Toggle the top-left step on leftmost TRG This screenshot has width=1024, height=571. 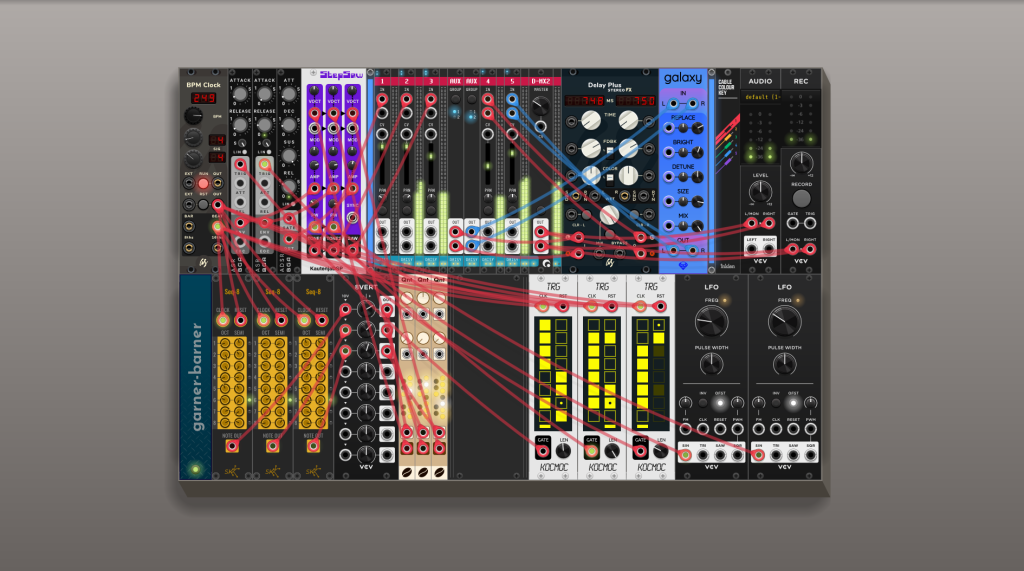(545, 325)
